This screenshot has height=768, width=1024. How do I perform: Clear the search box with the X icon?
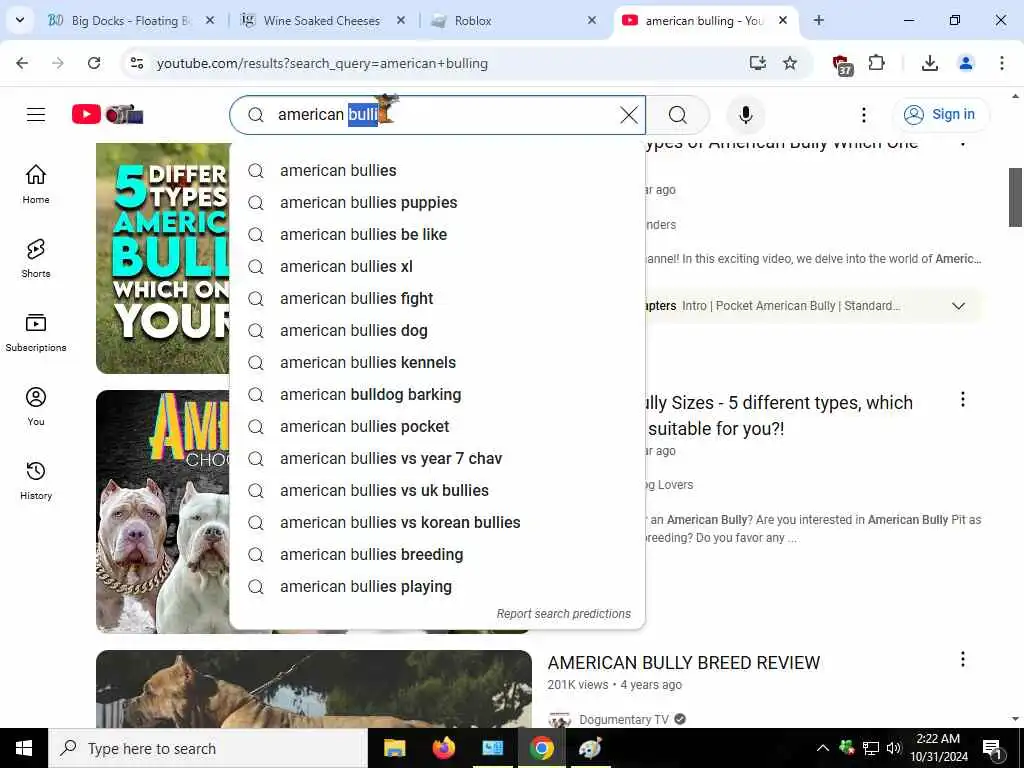coord(629,115)
